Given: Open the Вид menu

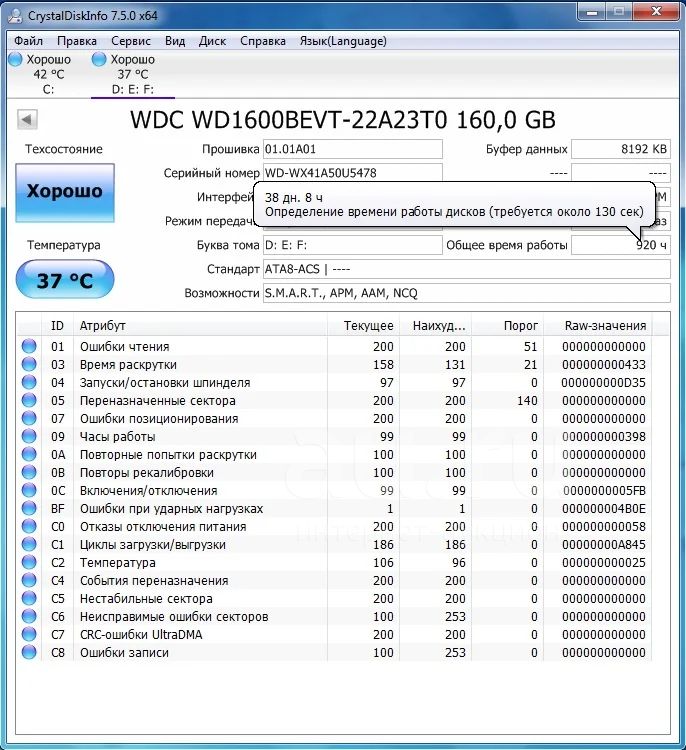Looking at the screenshot, I should pyautogui.click(x=175, y=41).
